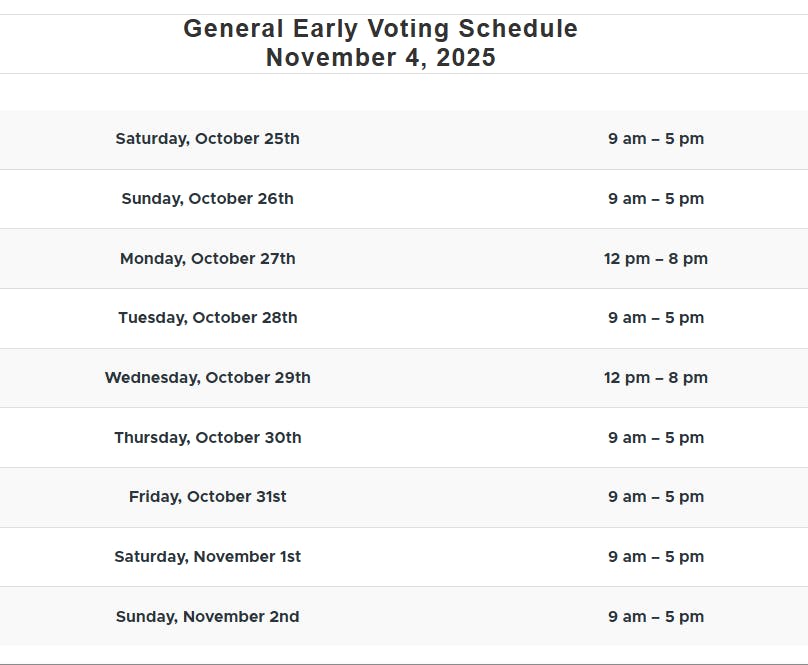This screenshot has height=665, width=808.
Task: Select the Friday, October 31st date cell
Action: tap(207, 497)
